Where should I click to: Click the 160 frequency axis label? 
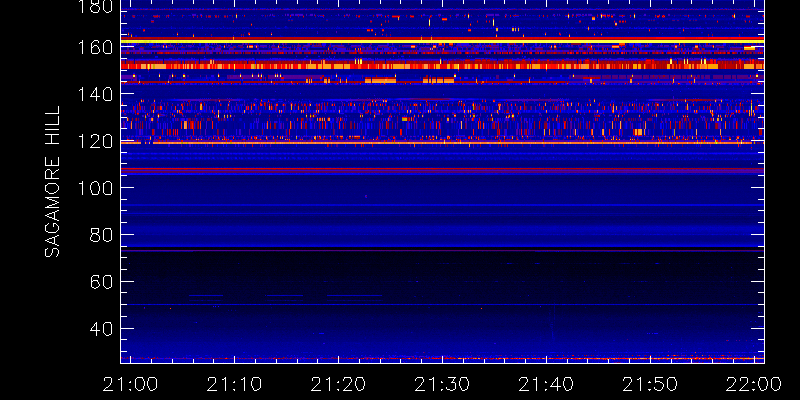pos(95,47)
